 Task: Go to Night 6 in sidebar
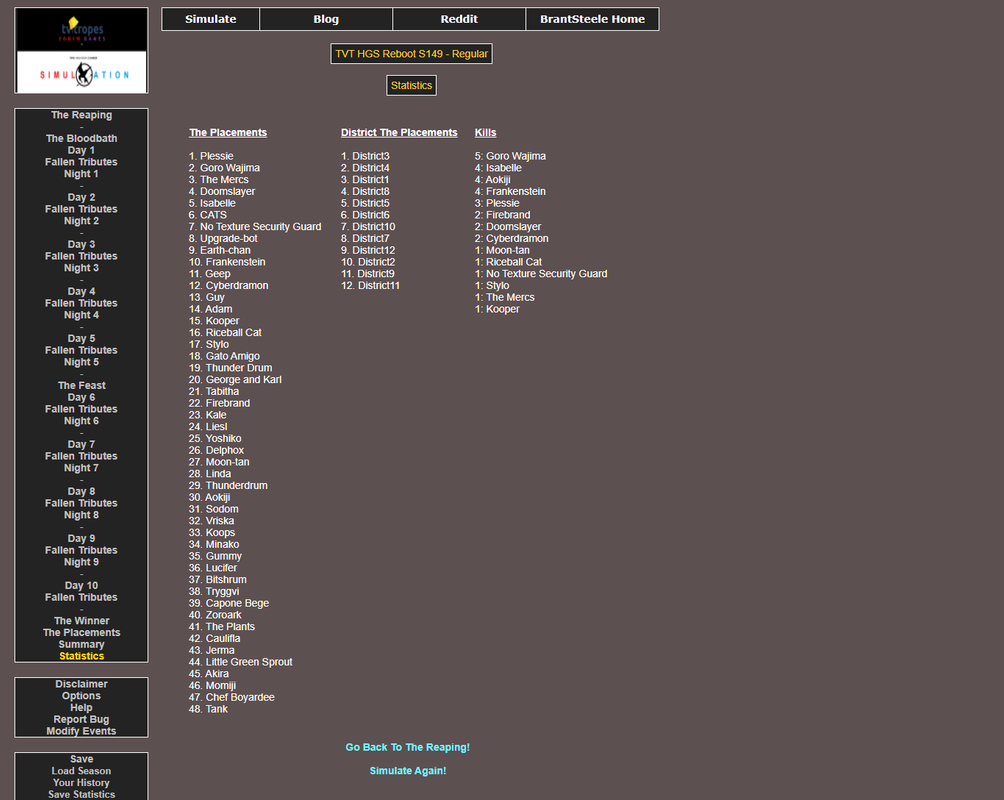point(81,421)
